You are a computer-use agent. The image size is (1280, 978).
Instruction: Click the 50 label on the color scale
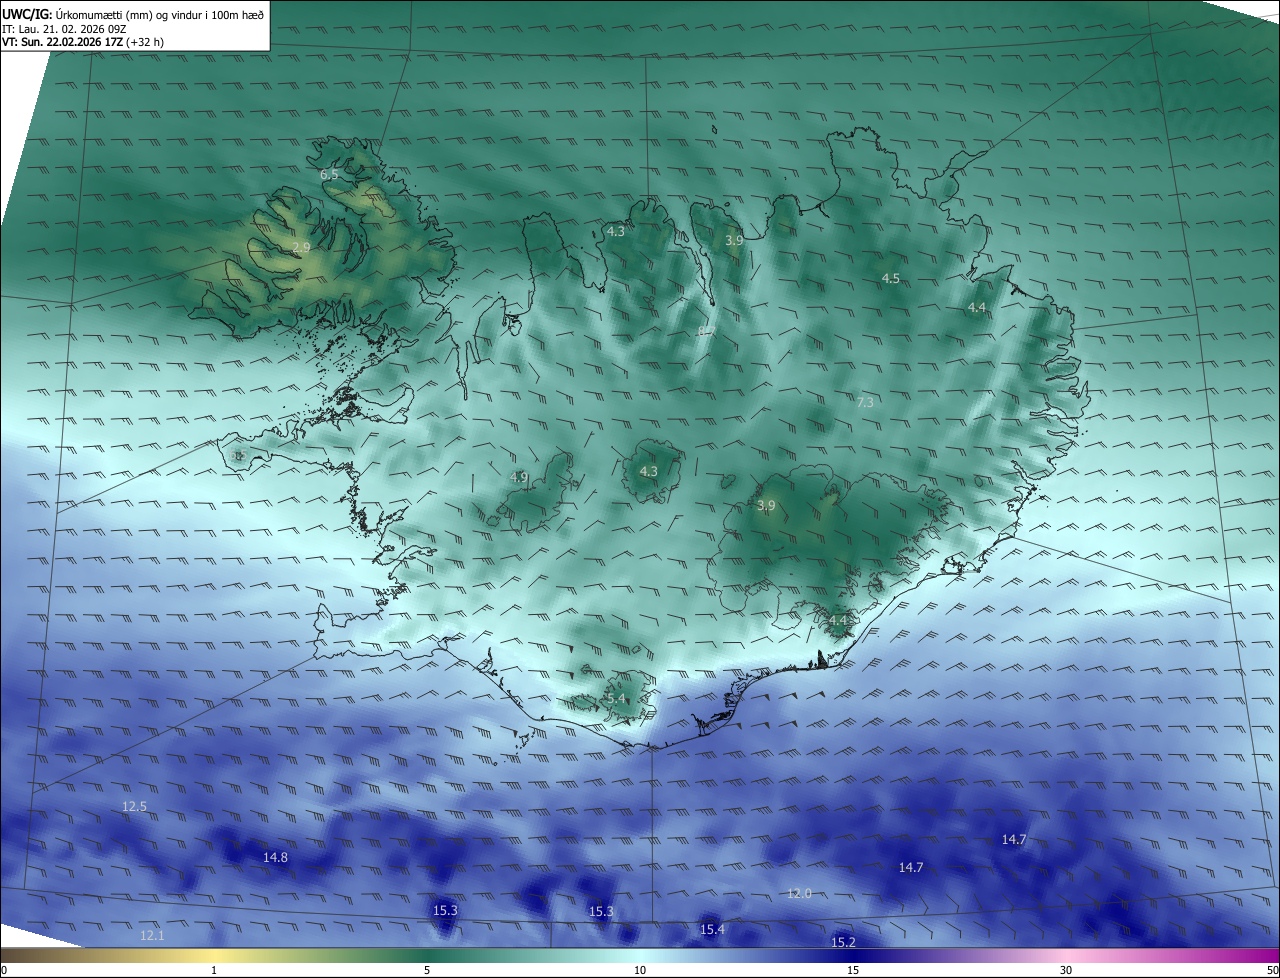tap(1272, 970)
